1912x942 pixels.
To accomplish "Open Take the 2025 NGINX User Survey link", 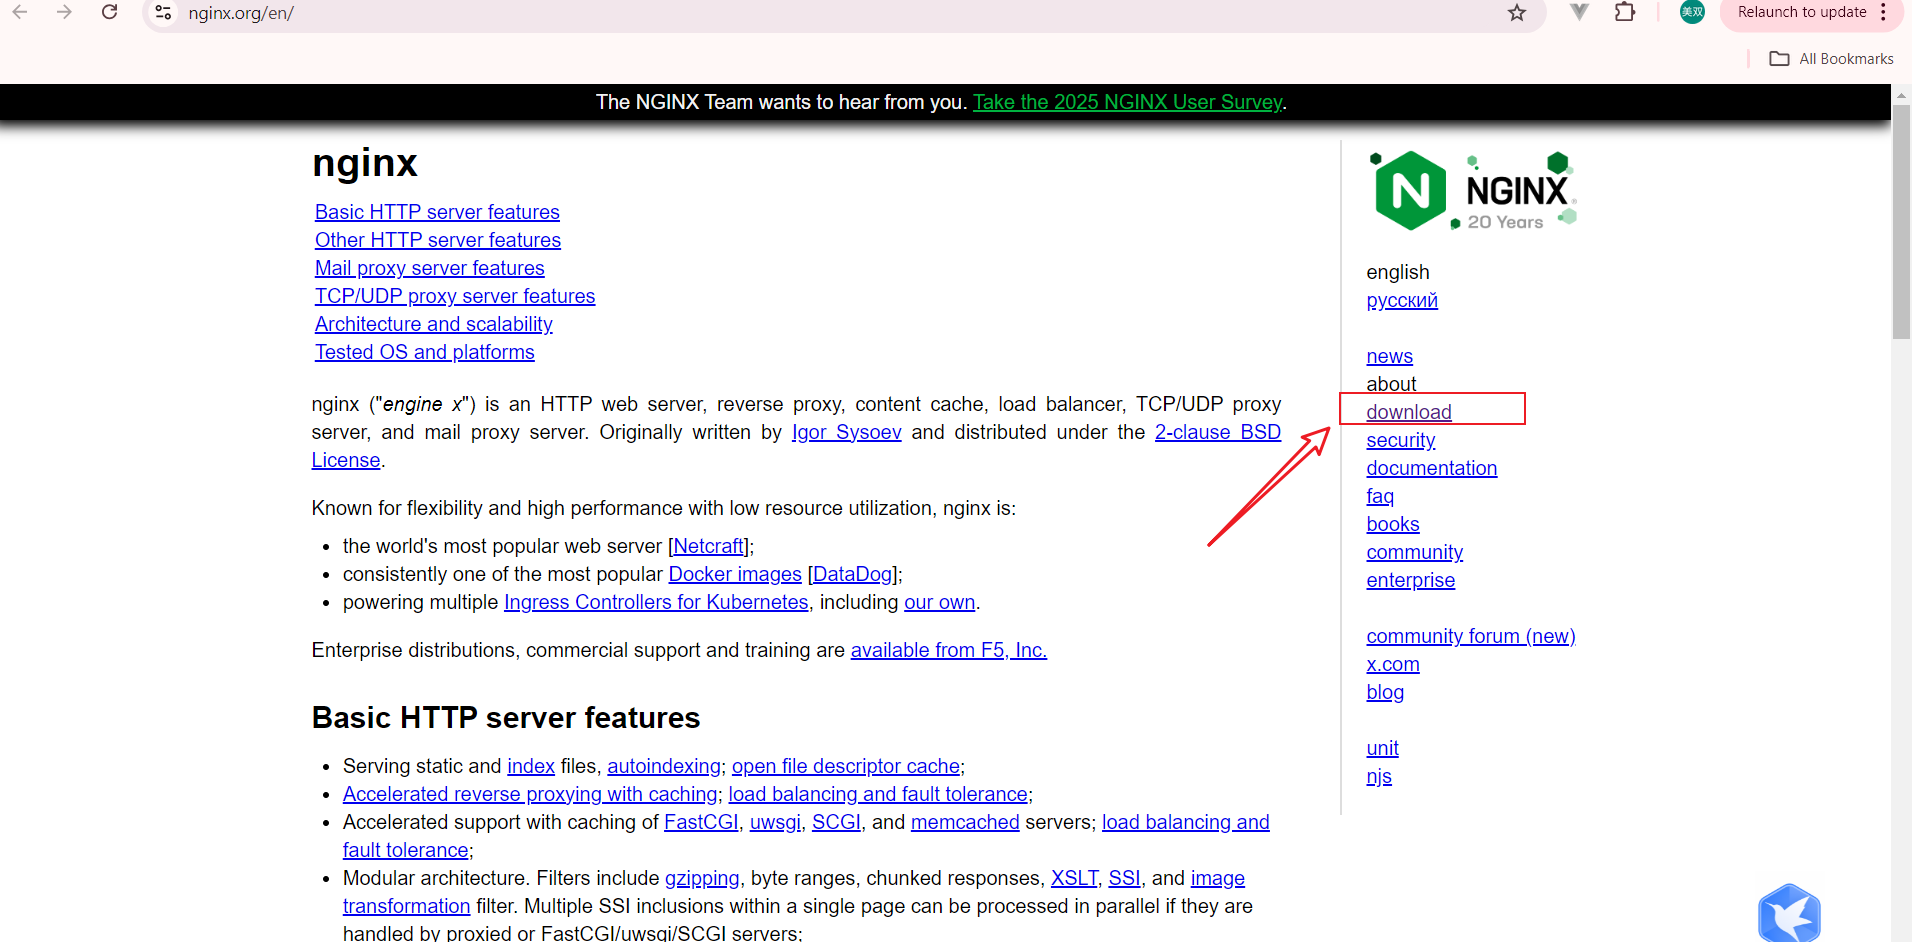I will tap(1127, 102).
